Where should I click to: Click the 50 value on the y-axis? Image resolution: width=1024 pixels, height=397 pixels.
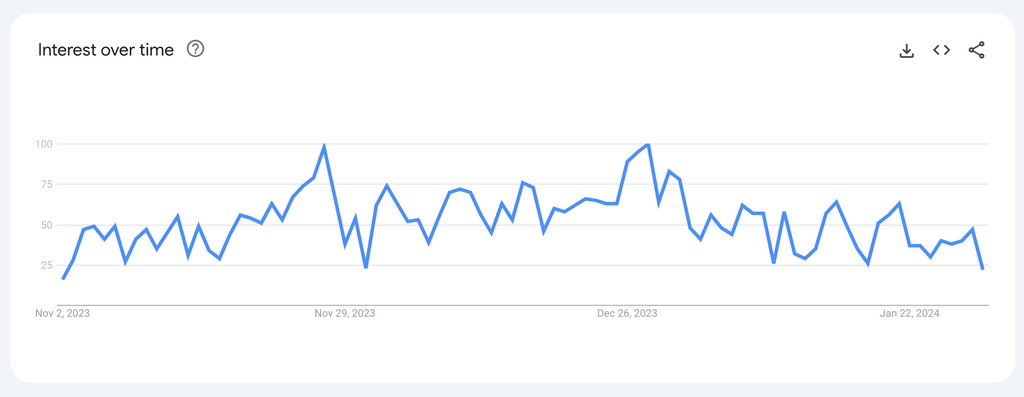tap(46, 225)
